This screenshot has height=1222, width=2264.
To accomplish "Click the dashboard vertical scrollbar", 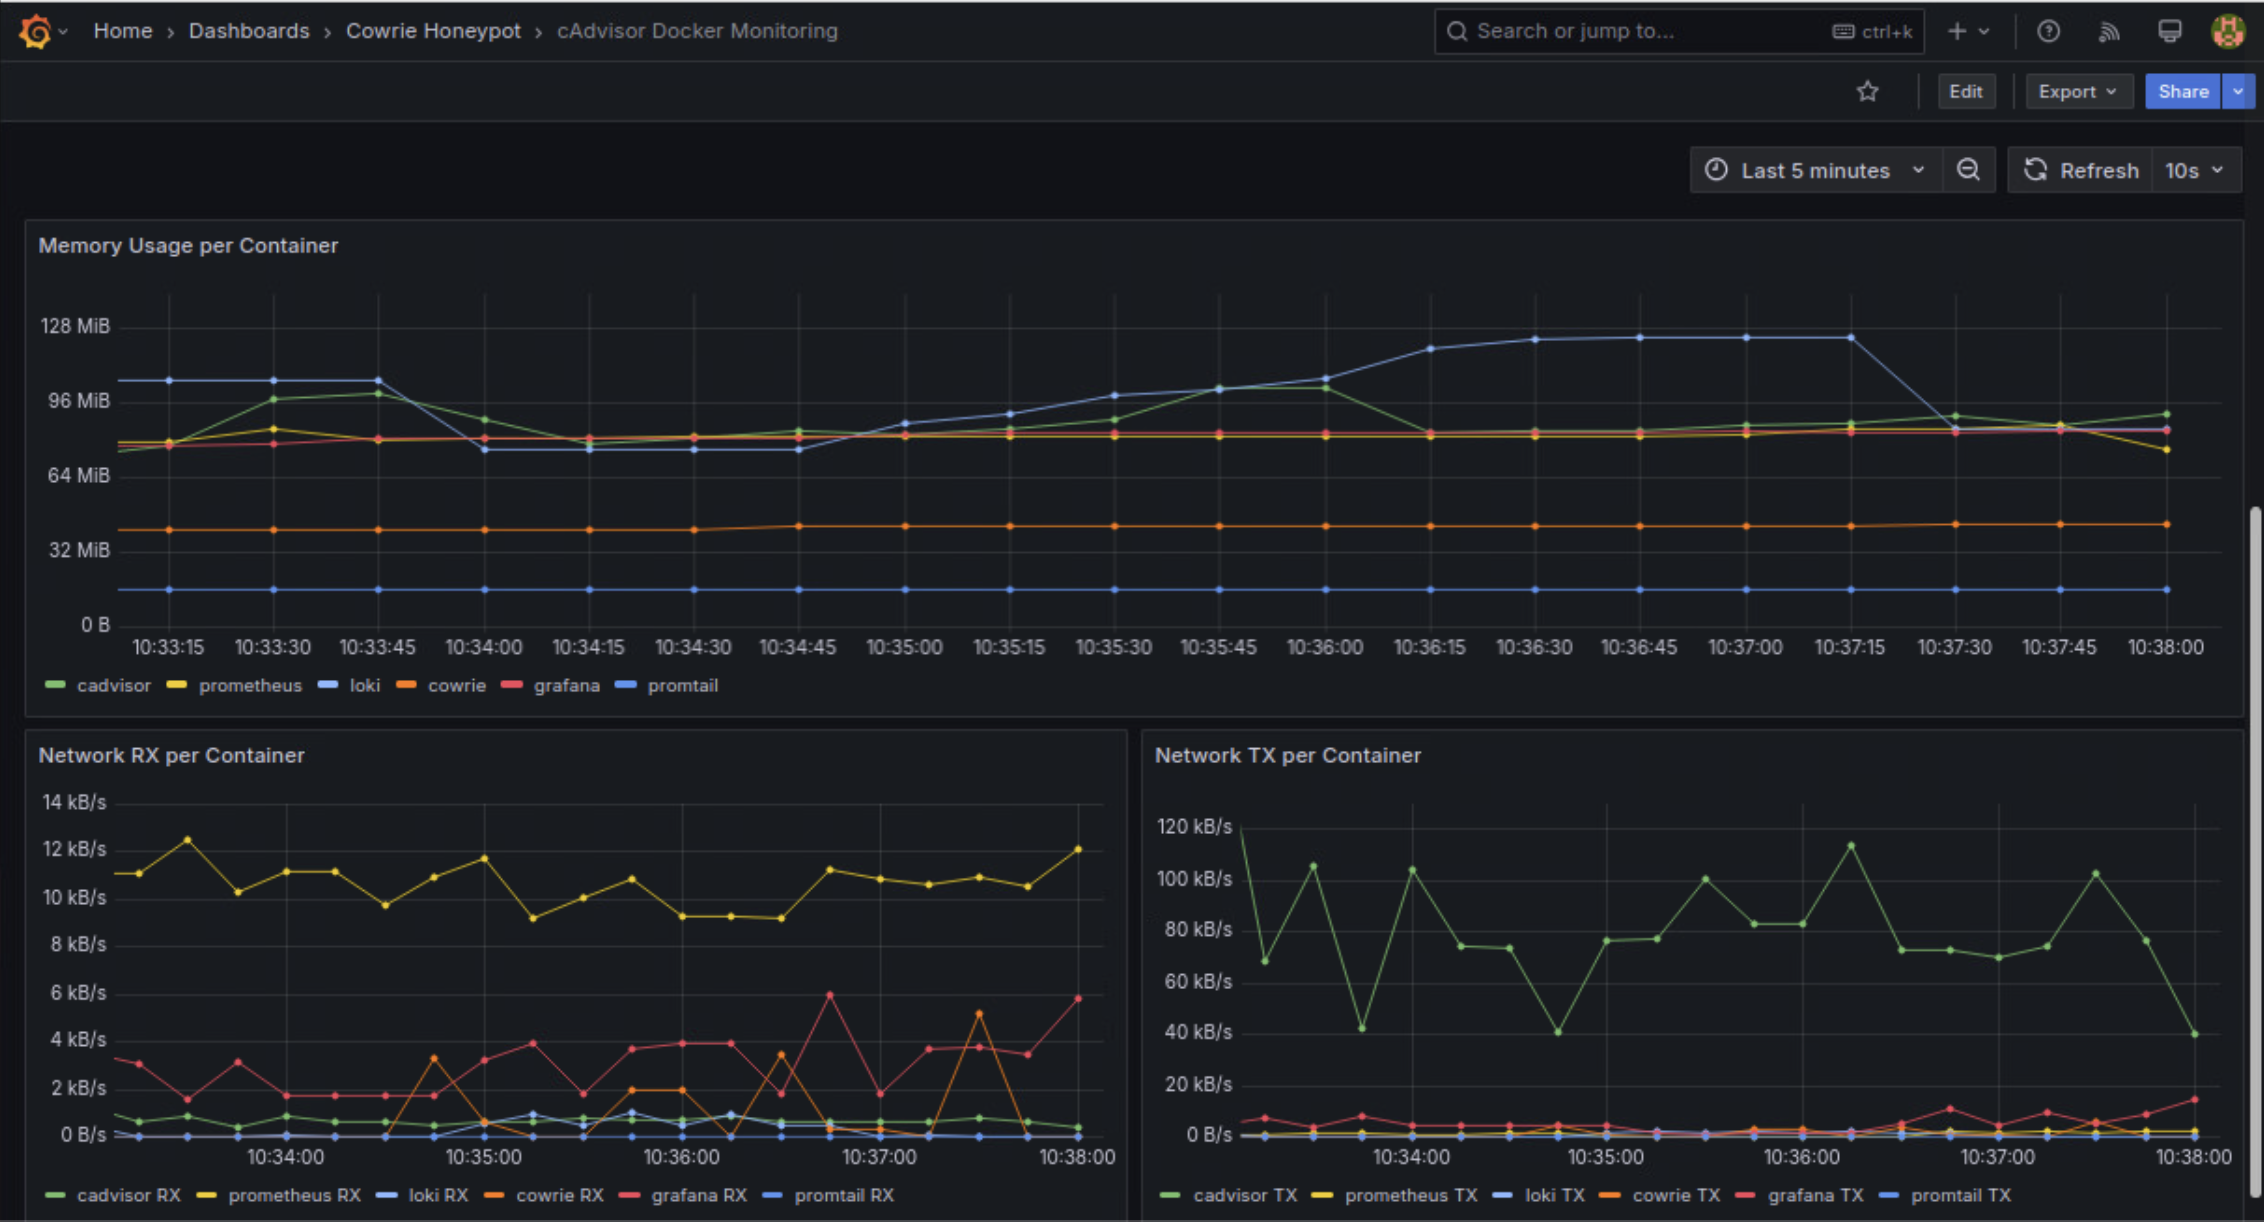I will pyautogui.click(x=2255, y=850).
